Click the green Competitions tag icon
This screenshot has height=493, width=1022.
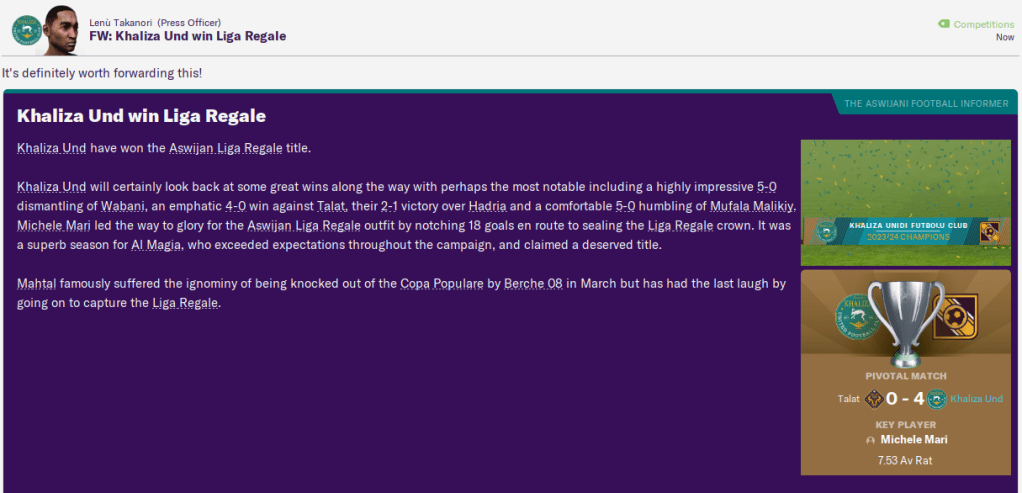click(943, 24)
